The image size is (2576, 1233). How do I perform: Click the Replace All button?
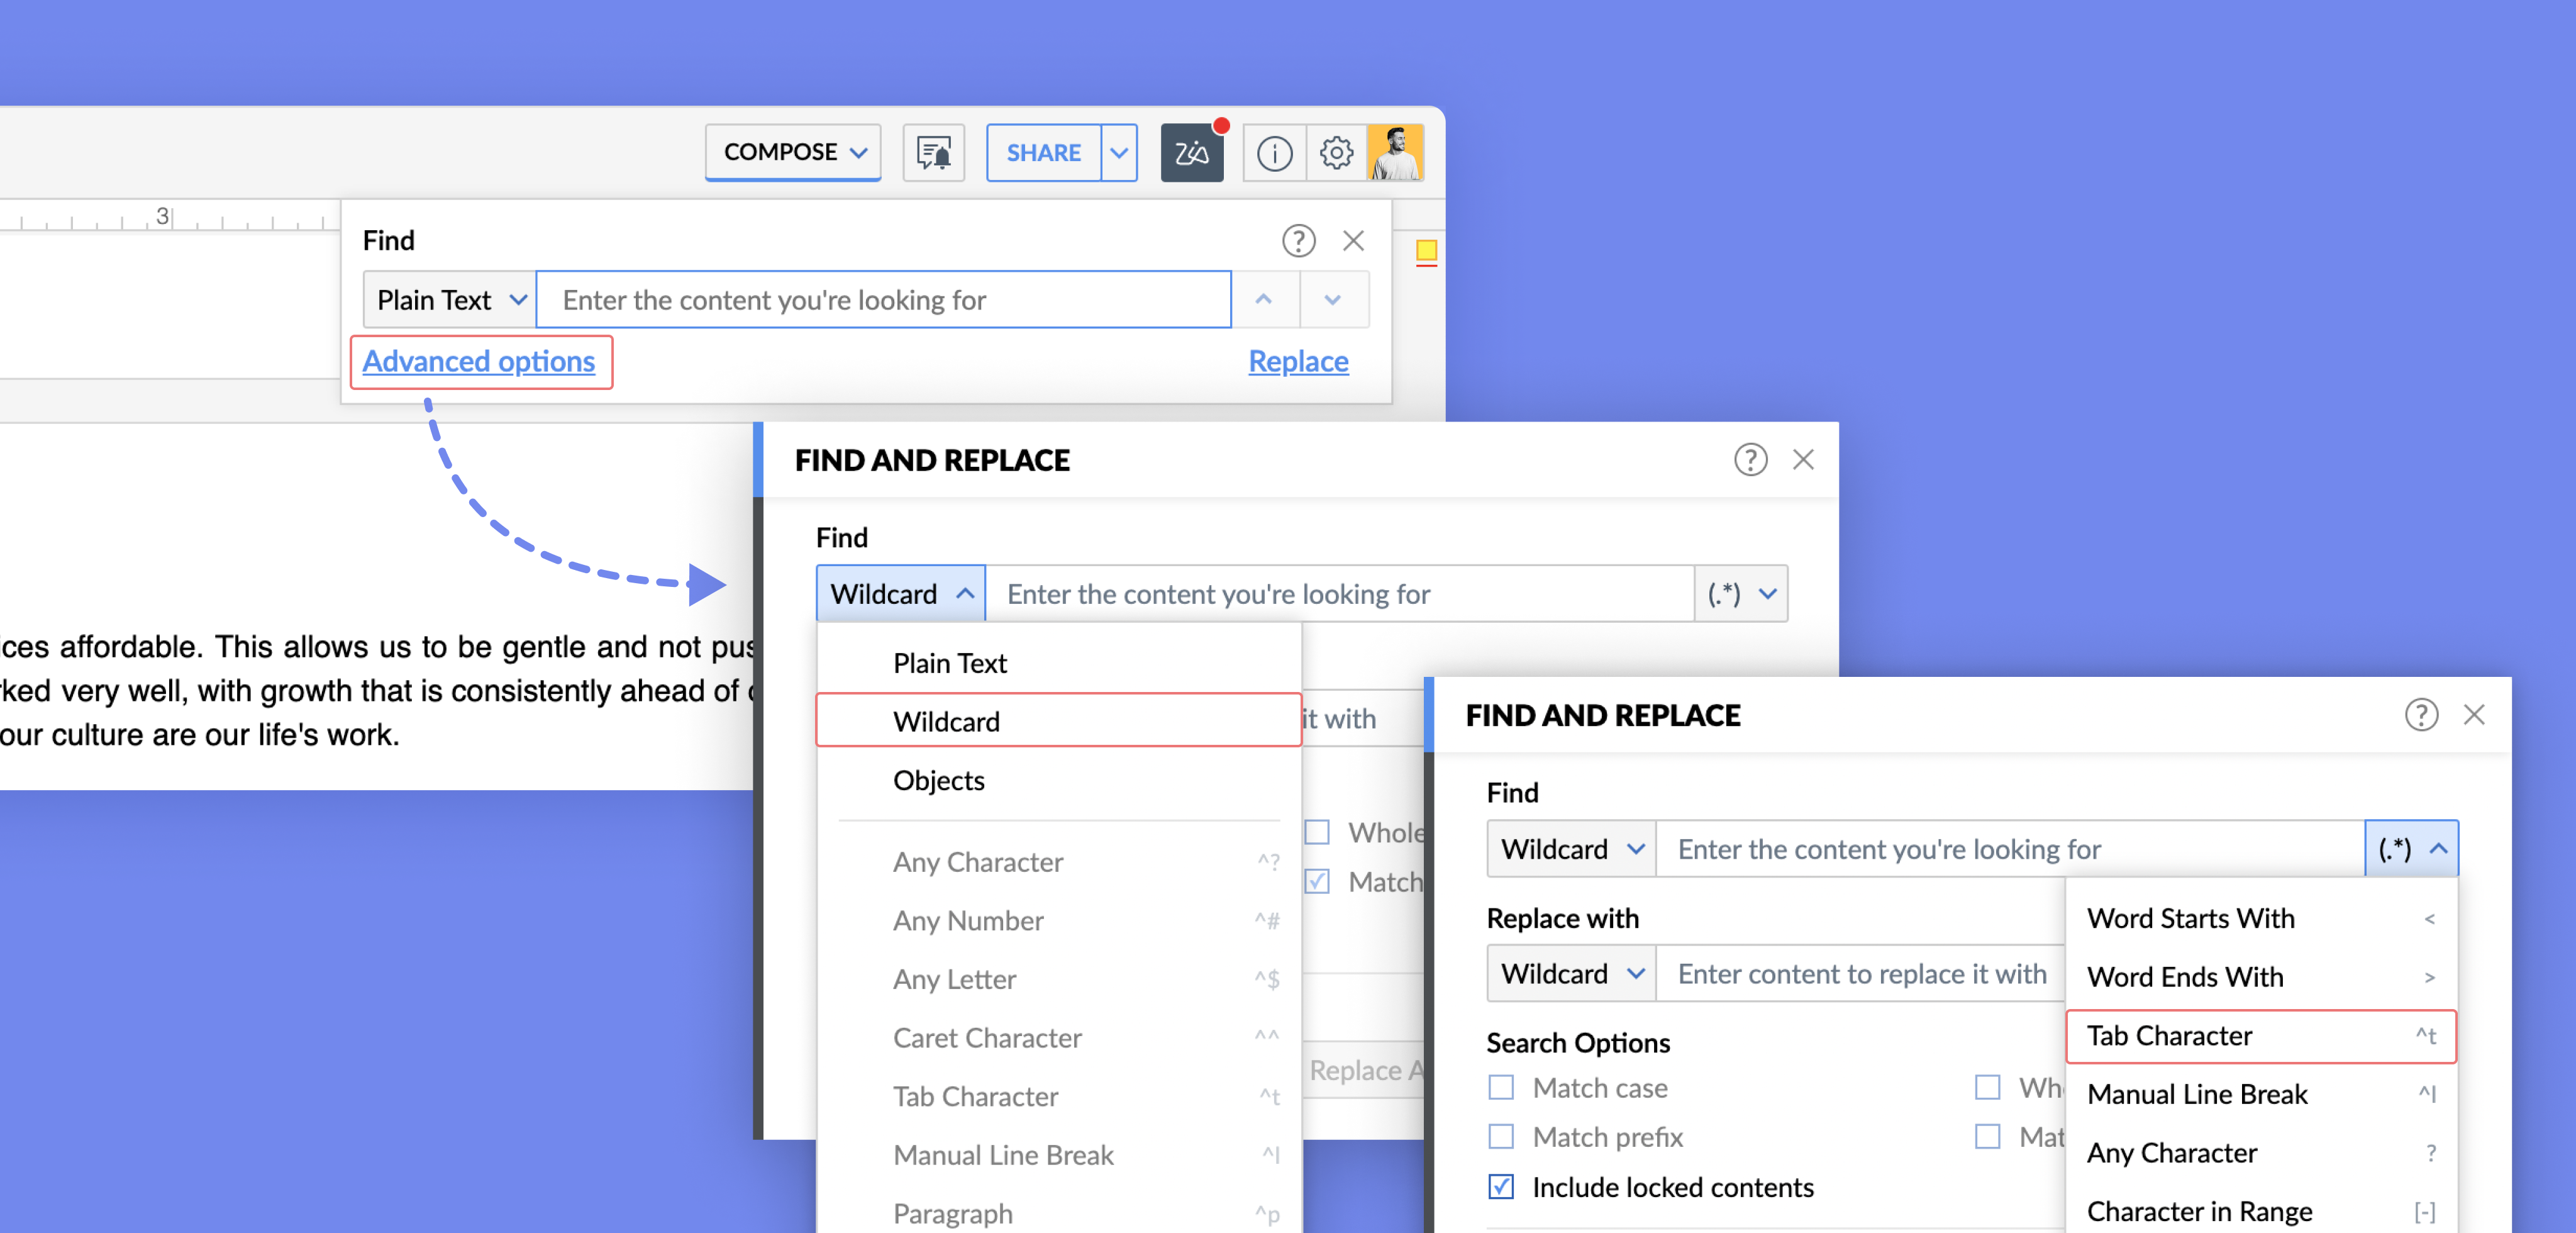click(x=1364, y=1070)
